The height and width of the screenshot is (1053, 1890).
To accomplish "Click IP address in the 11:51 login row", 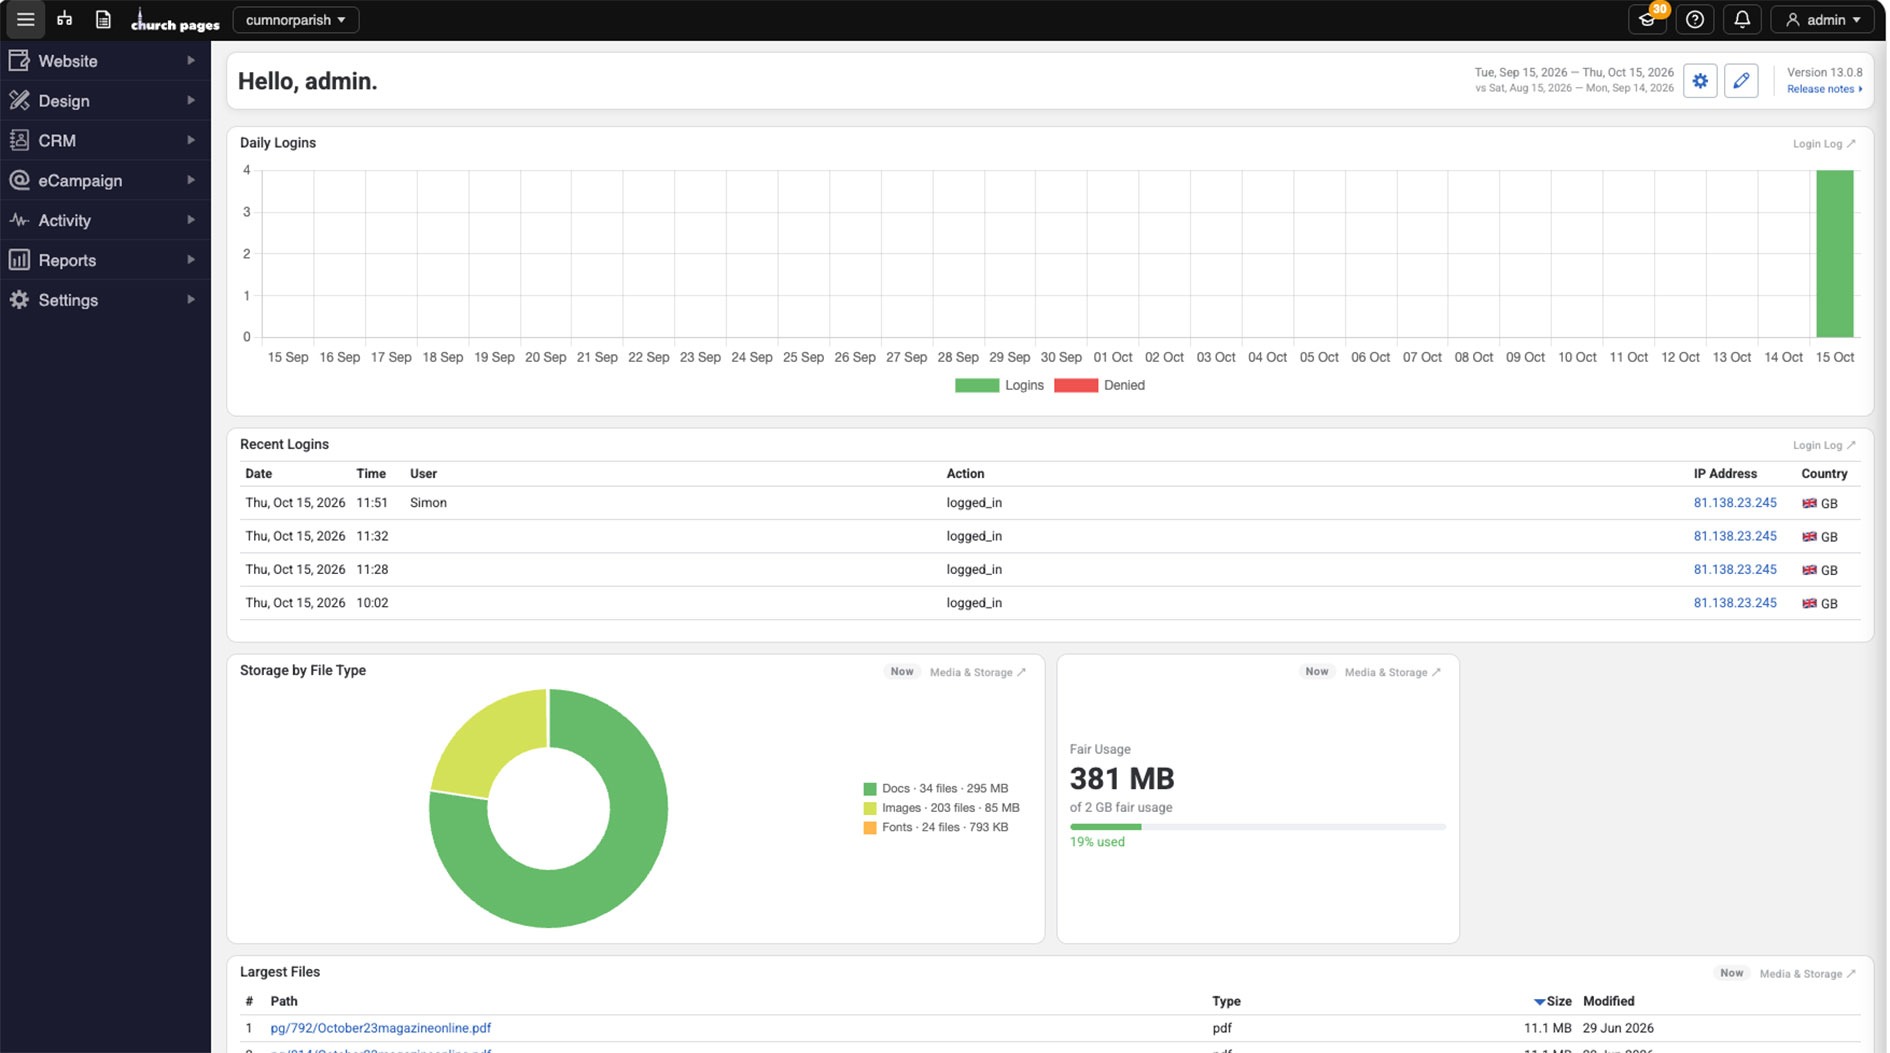I will (1735, 503).
